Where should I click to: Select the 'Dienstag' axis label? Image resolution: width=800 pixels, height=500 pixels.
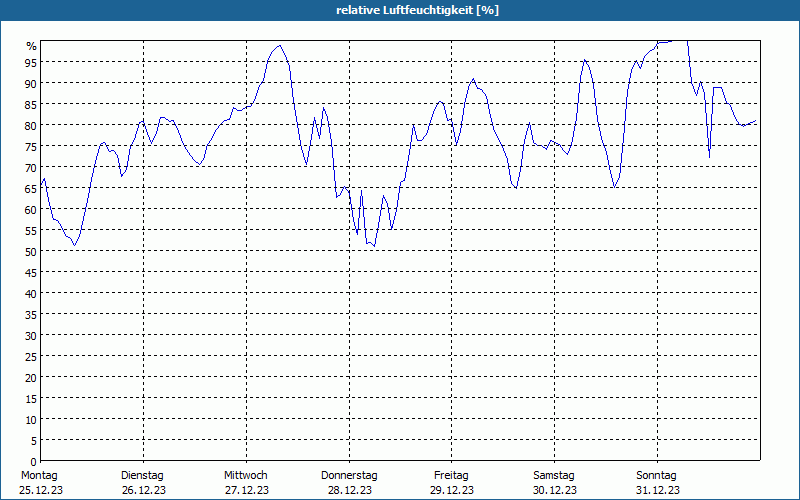click(x=142, y=476)
